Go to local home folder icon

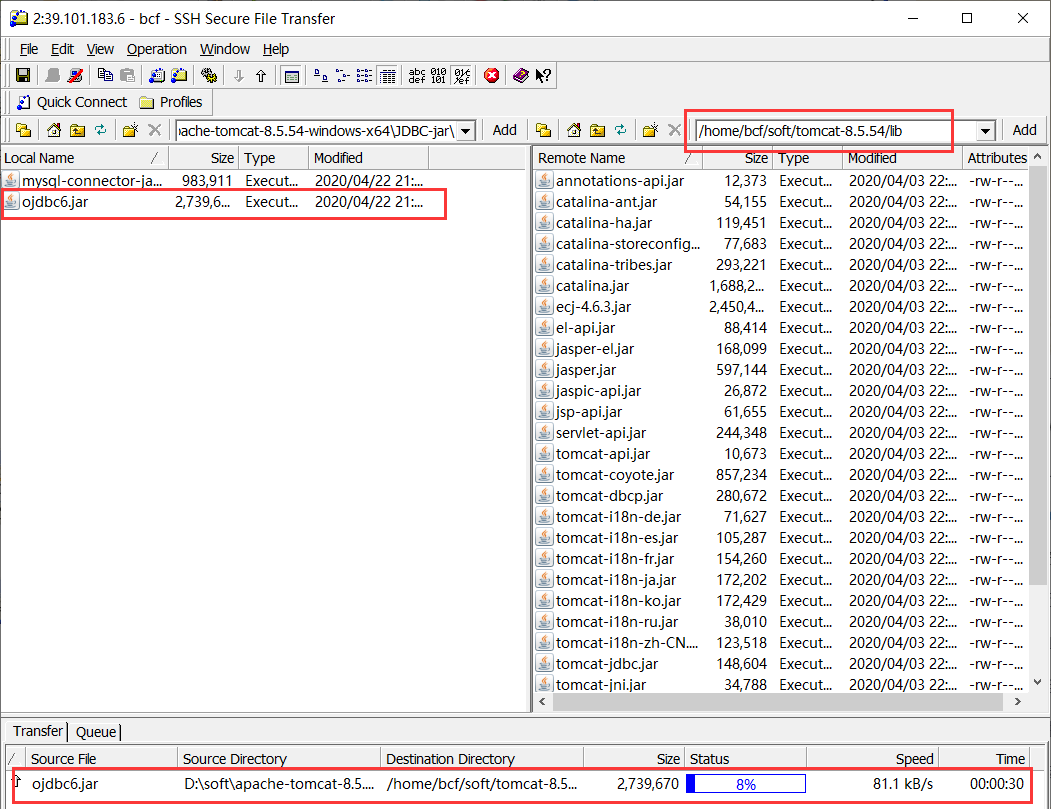54,130
